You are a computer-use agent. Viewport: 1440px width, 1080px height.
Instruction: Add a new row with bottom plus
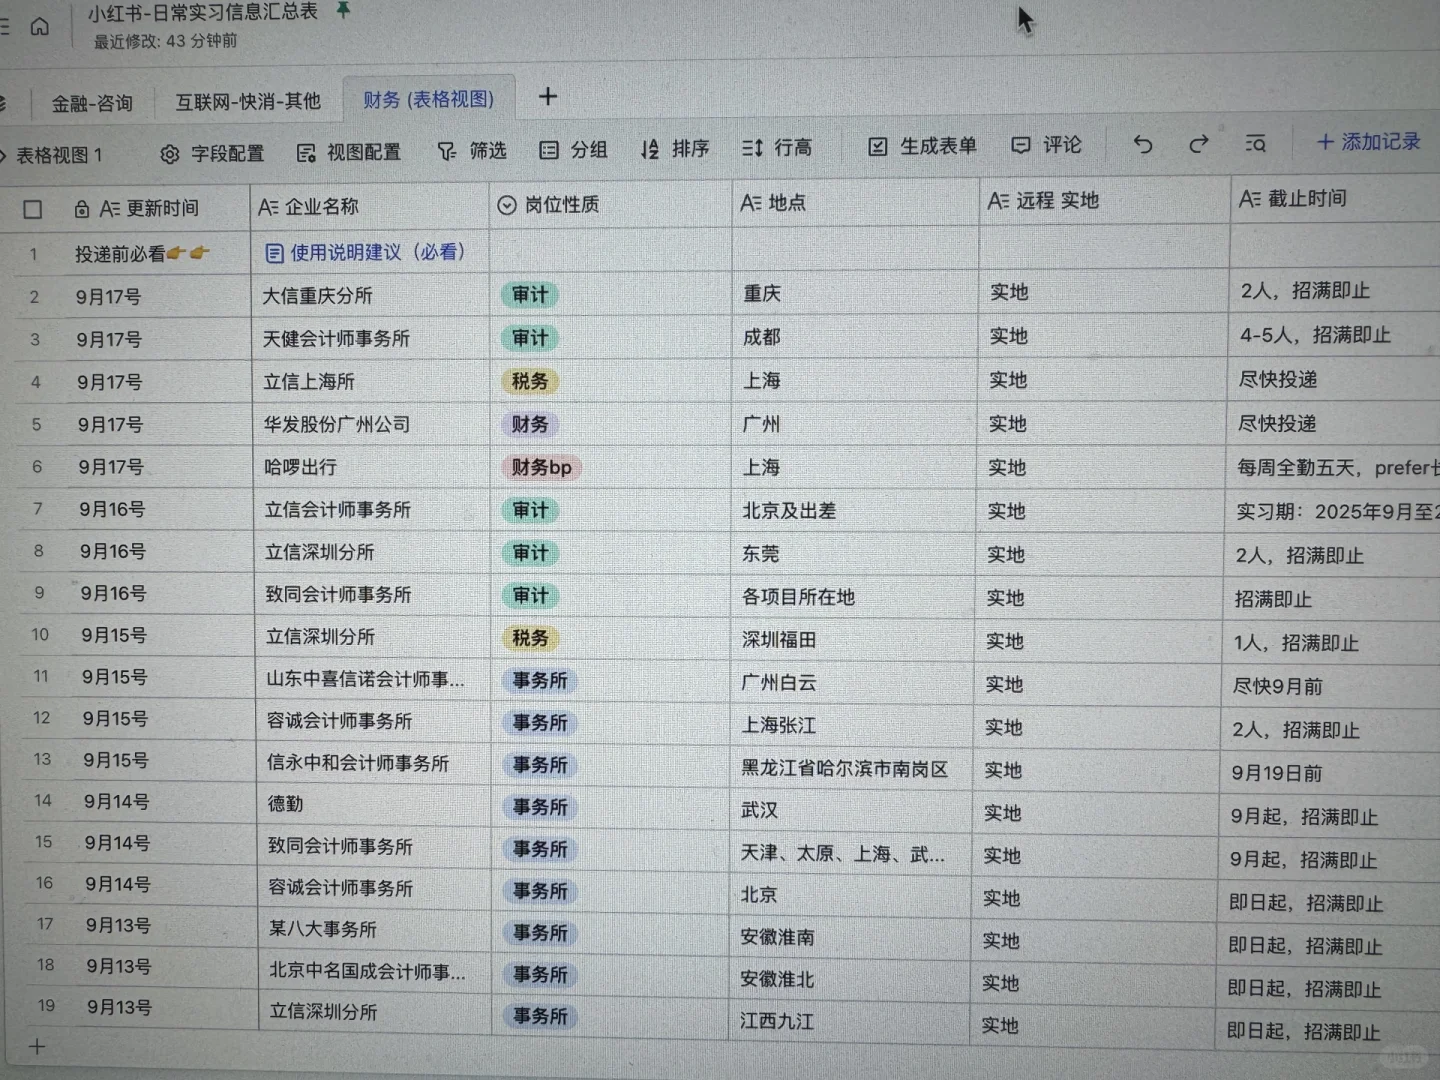(37, 1047)
